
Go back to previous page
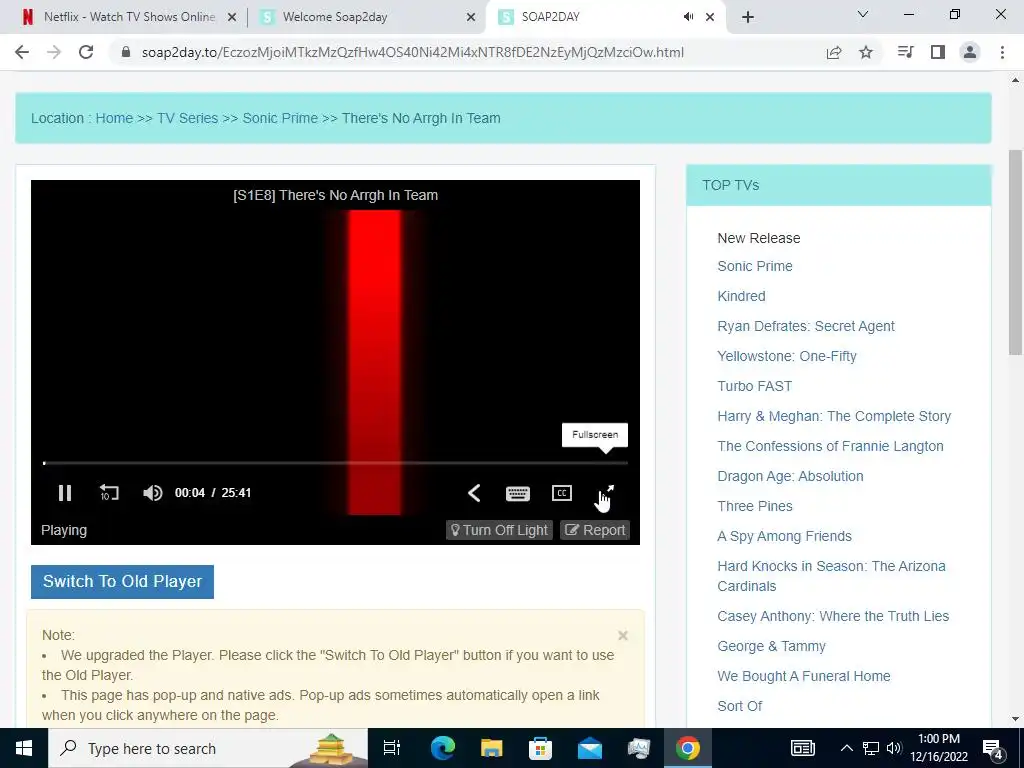click(x=22, y=52)
